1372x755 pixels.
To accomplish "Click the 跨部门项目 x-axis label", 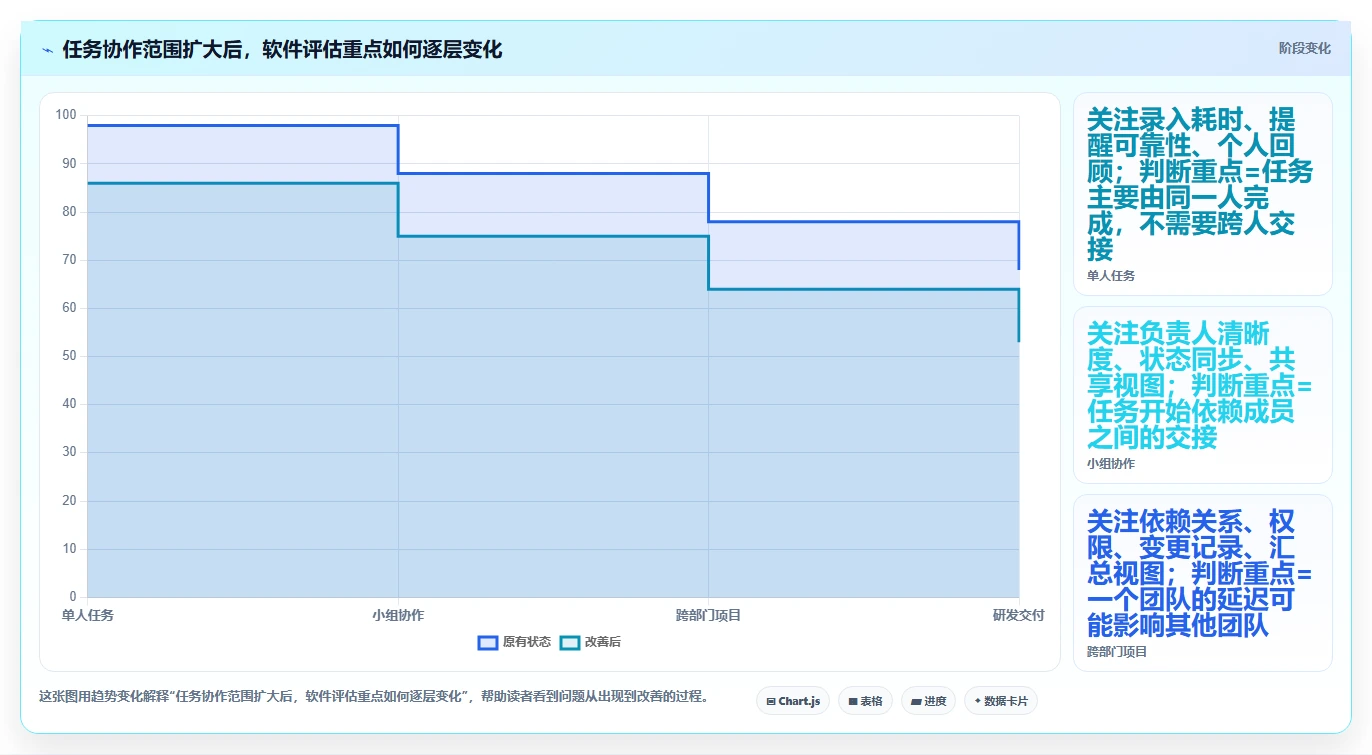I will pos(708,615).
